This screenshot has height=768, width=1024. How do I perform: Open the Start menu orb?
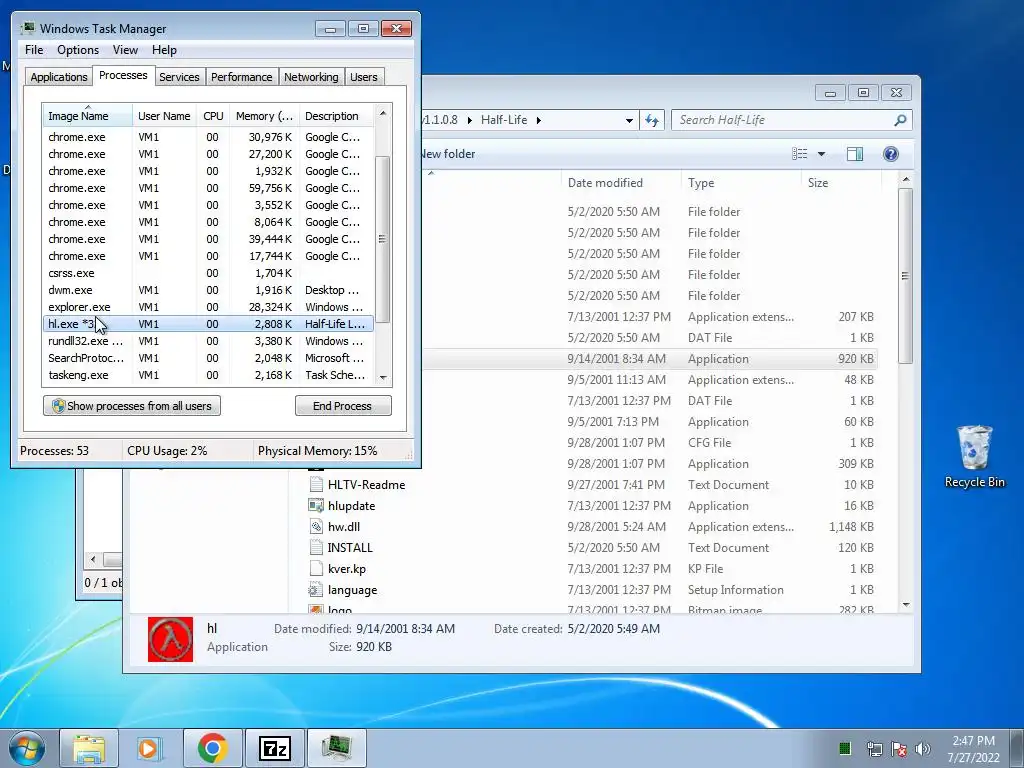26,748
